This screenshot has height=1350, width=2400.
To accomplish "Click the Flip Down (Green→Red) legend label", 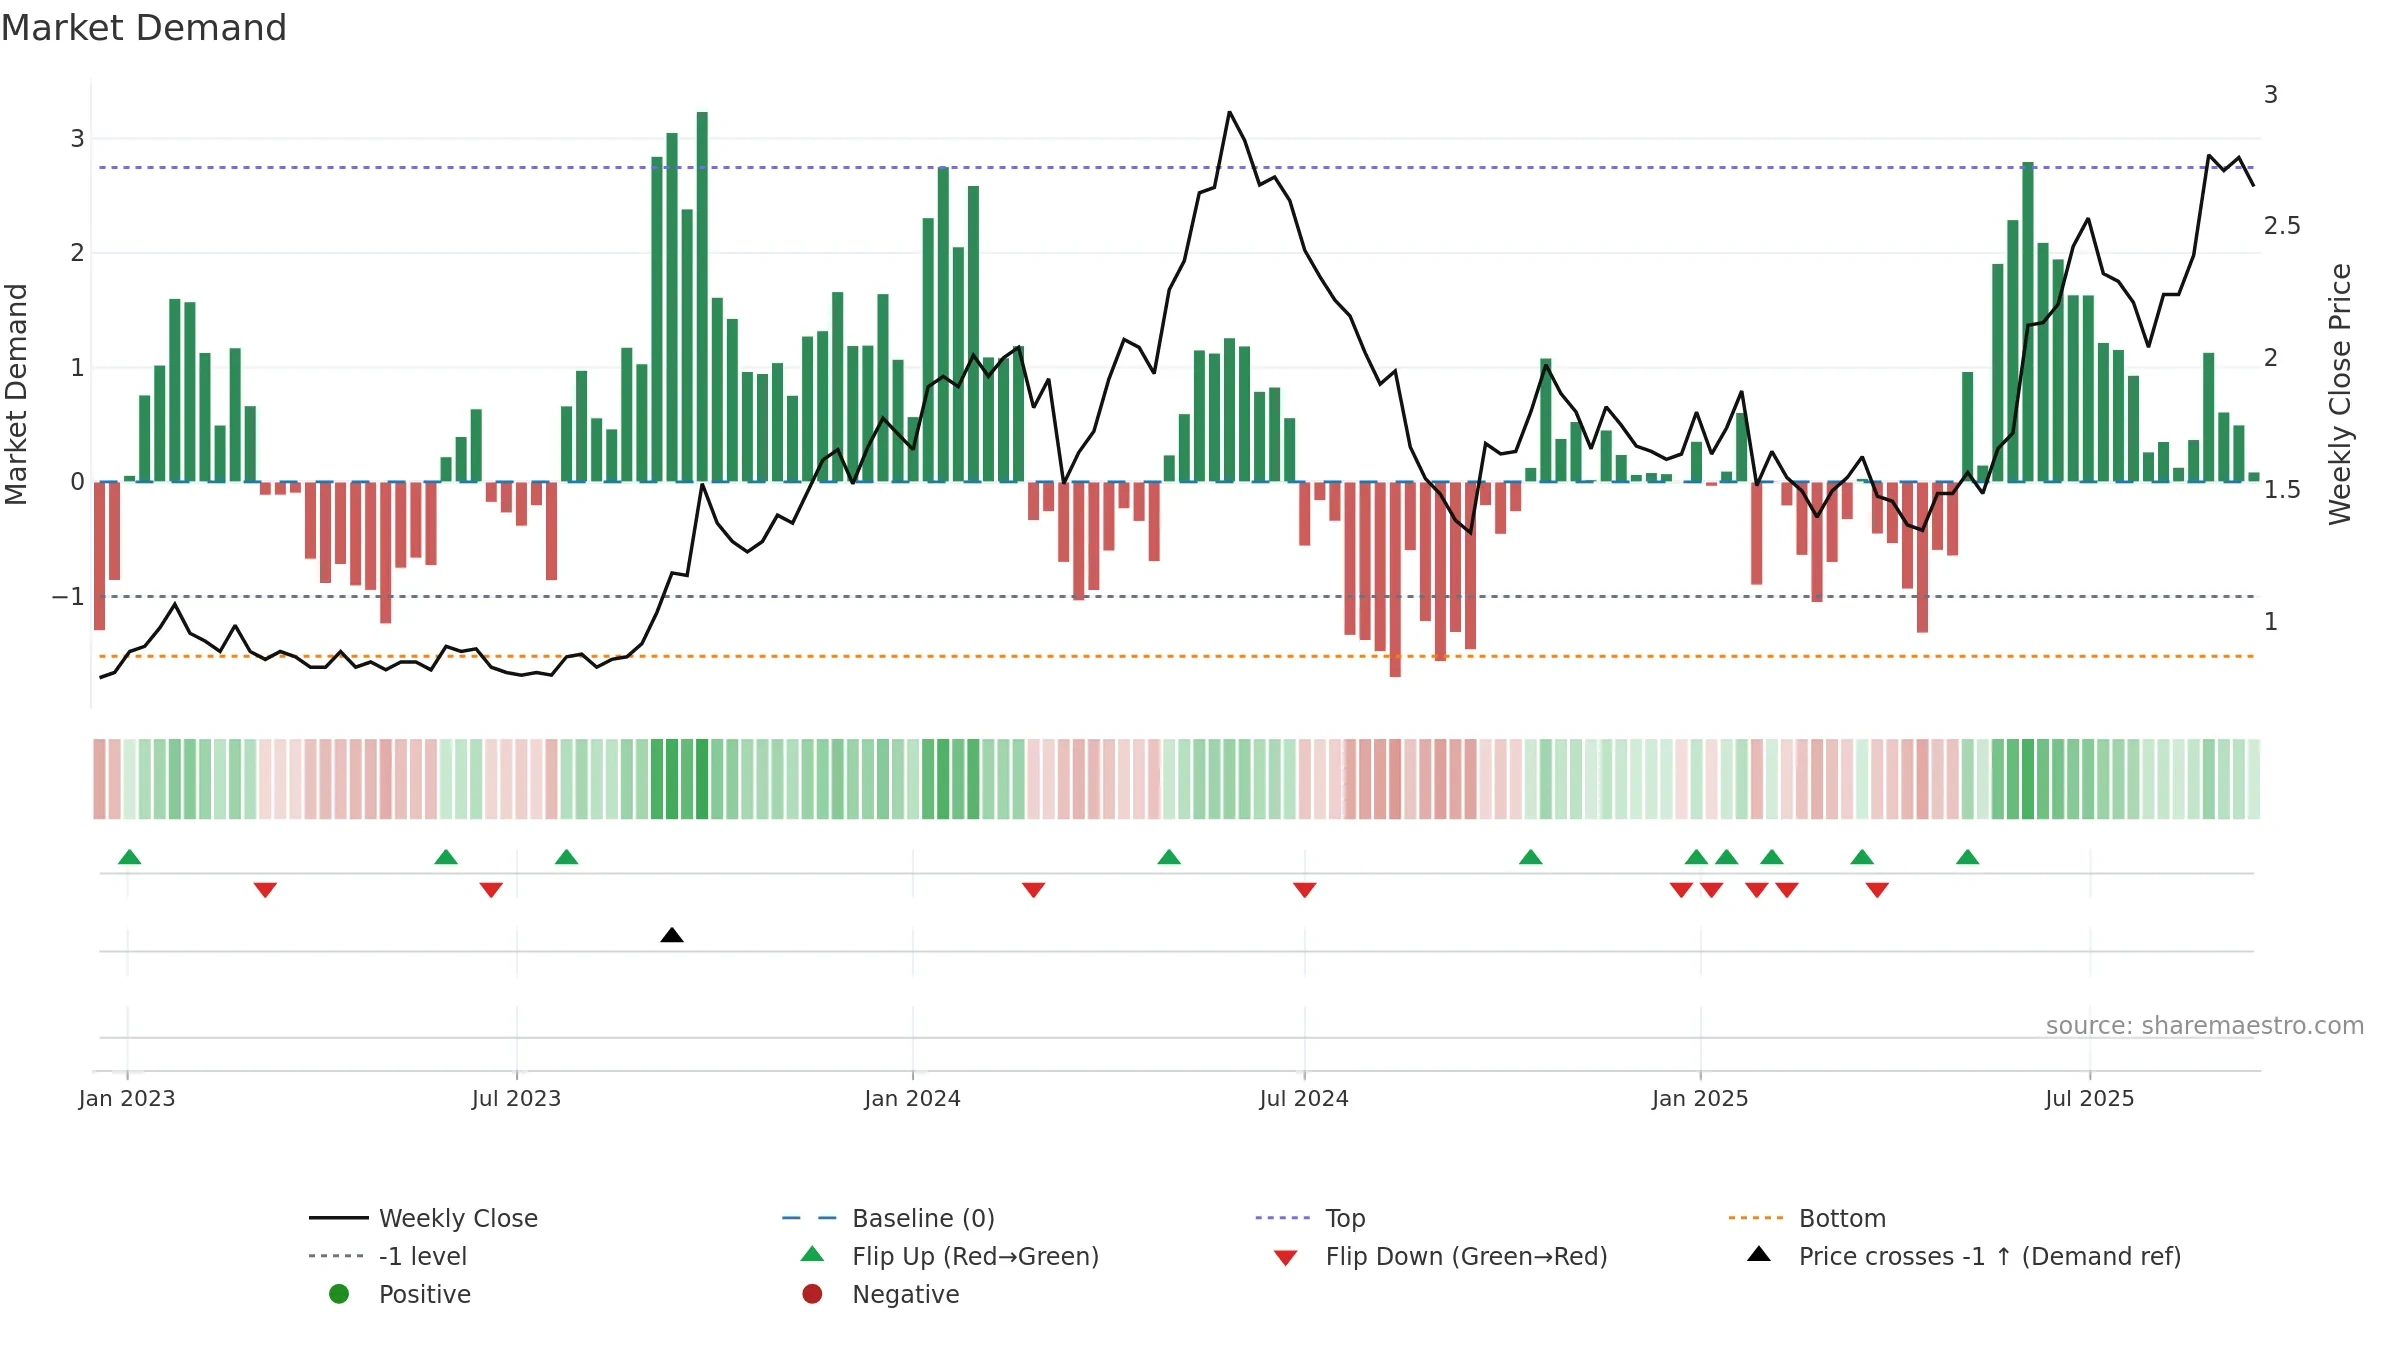I will click(1466, 1256).
